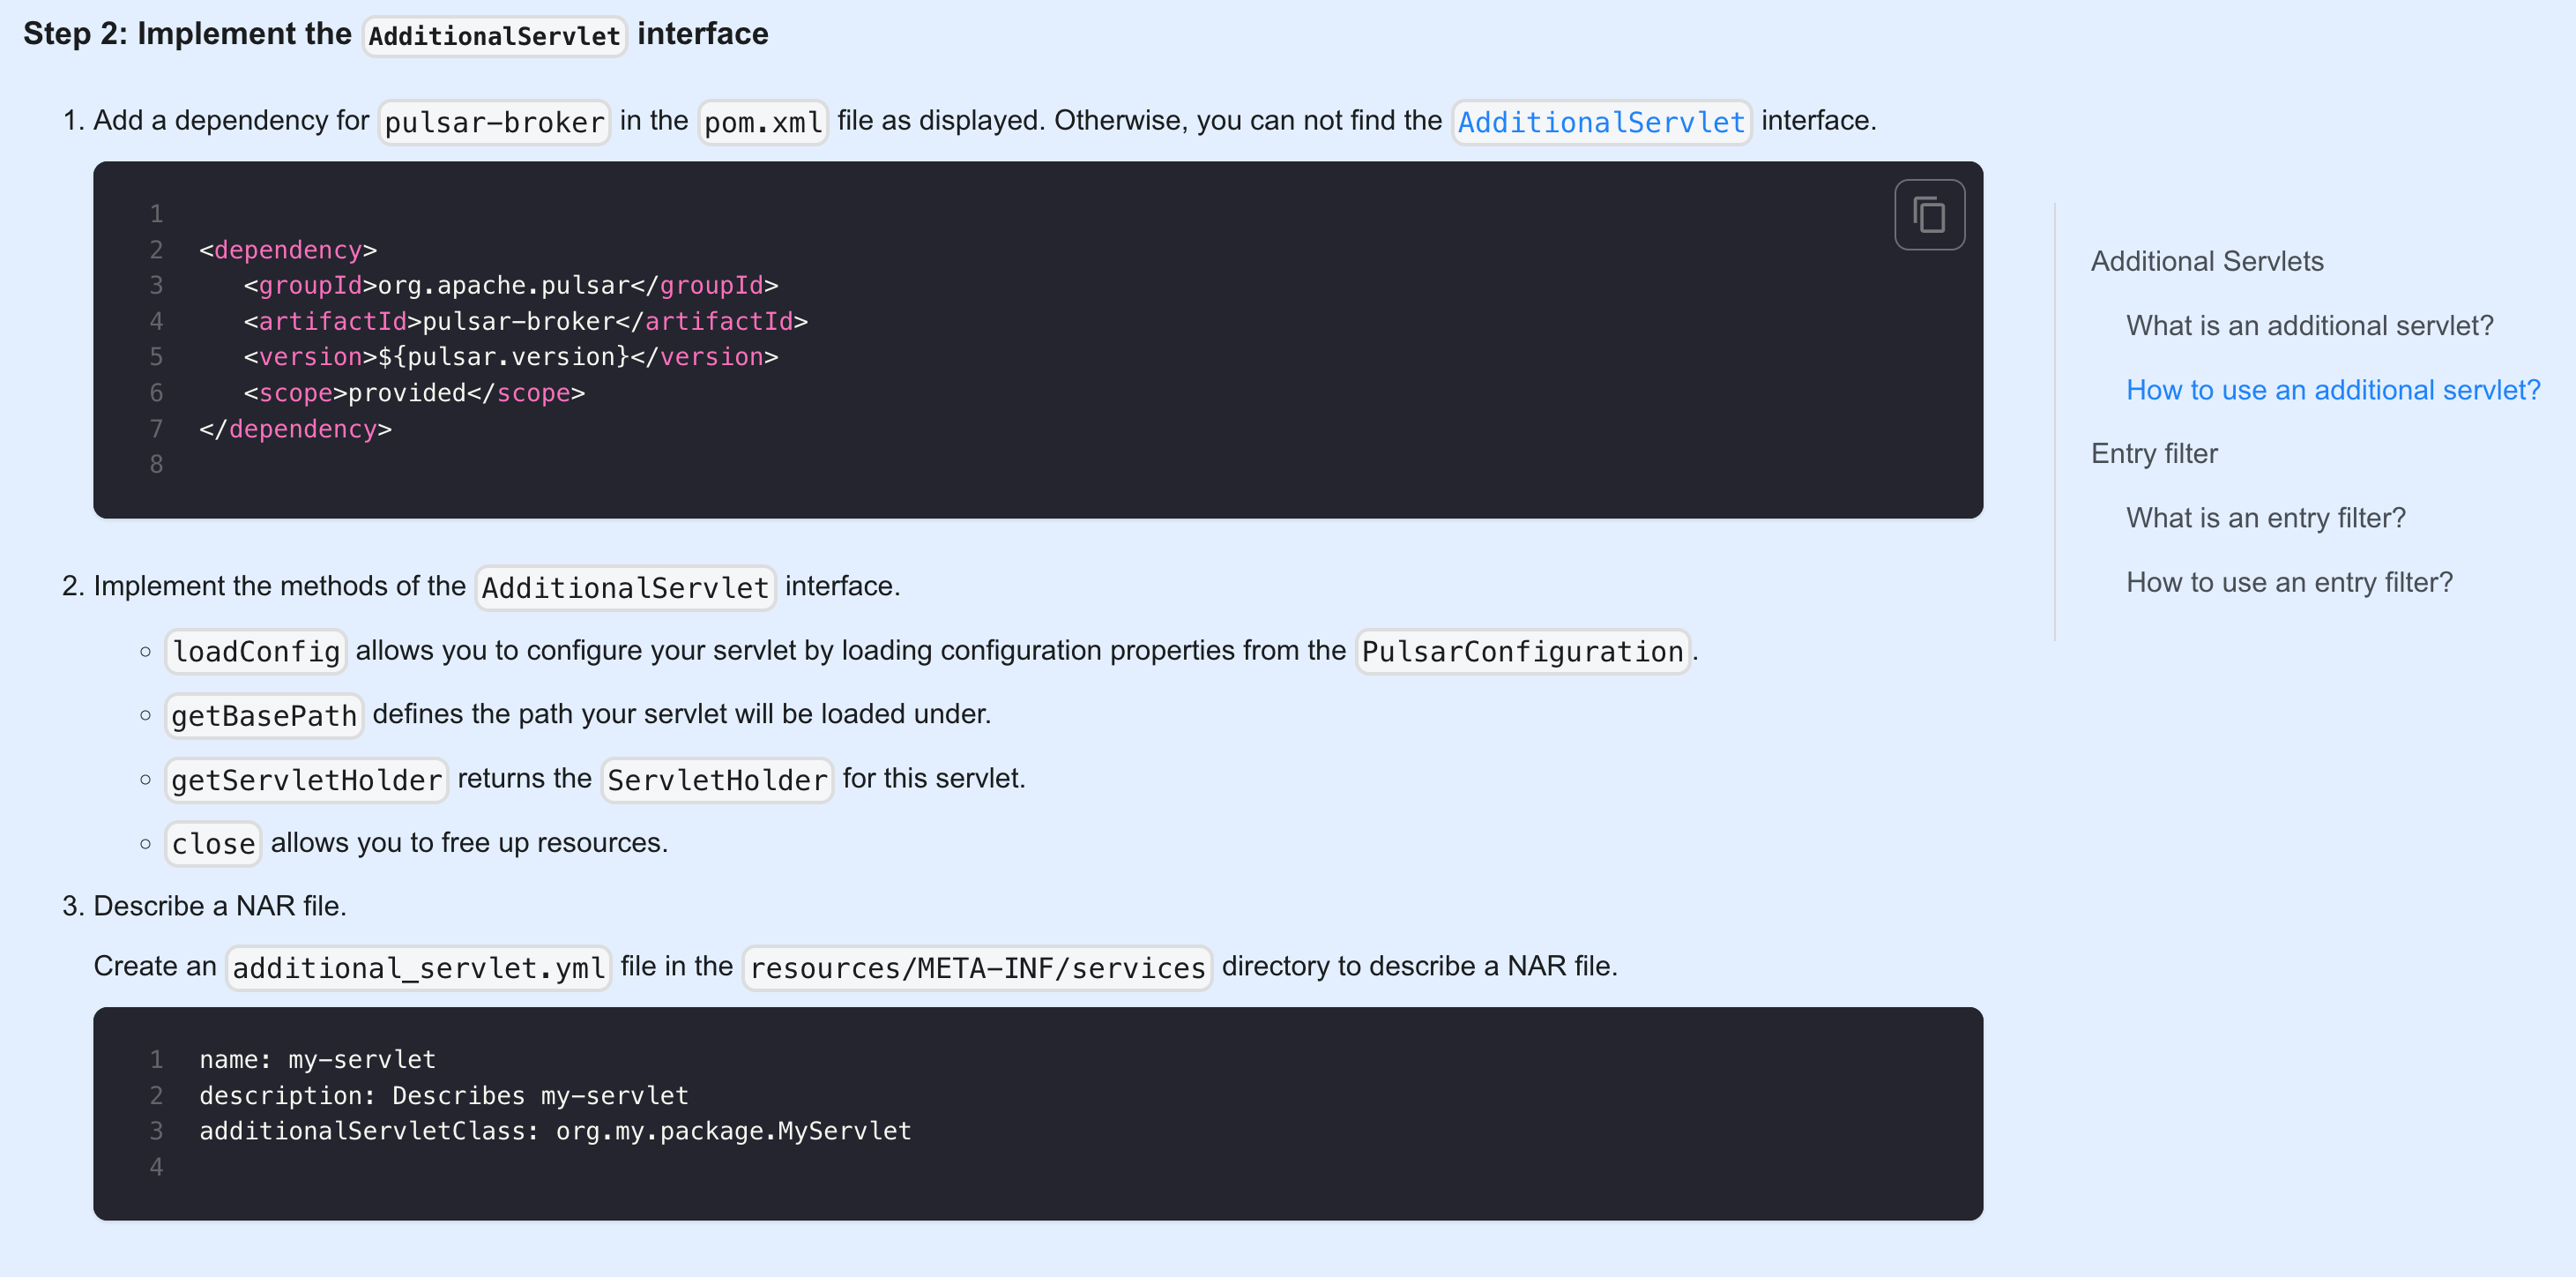Click the additional_servlet.yml file name

click(x=418, y=968)
